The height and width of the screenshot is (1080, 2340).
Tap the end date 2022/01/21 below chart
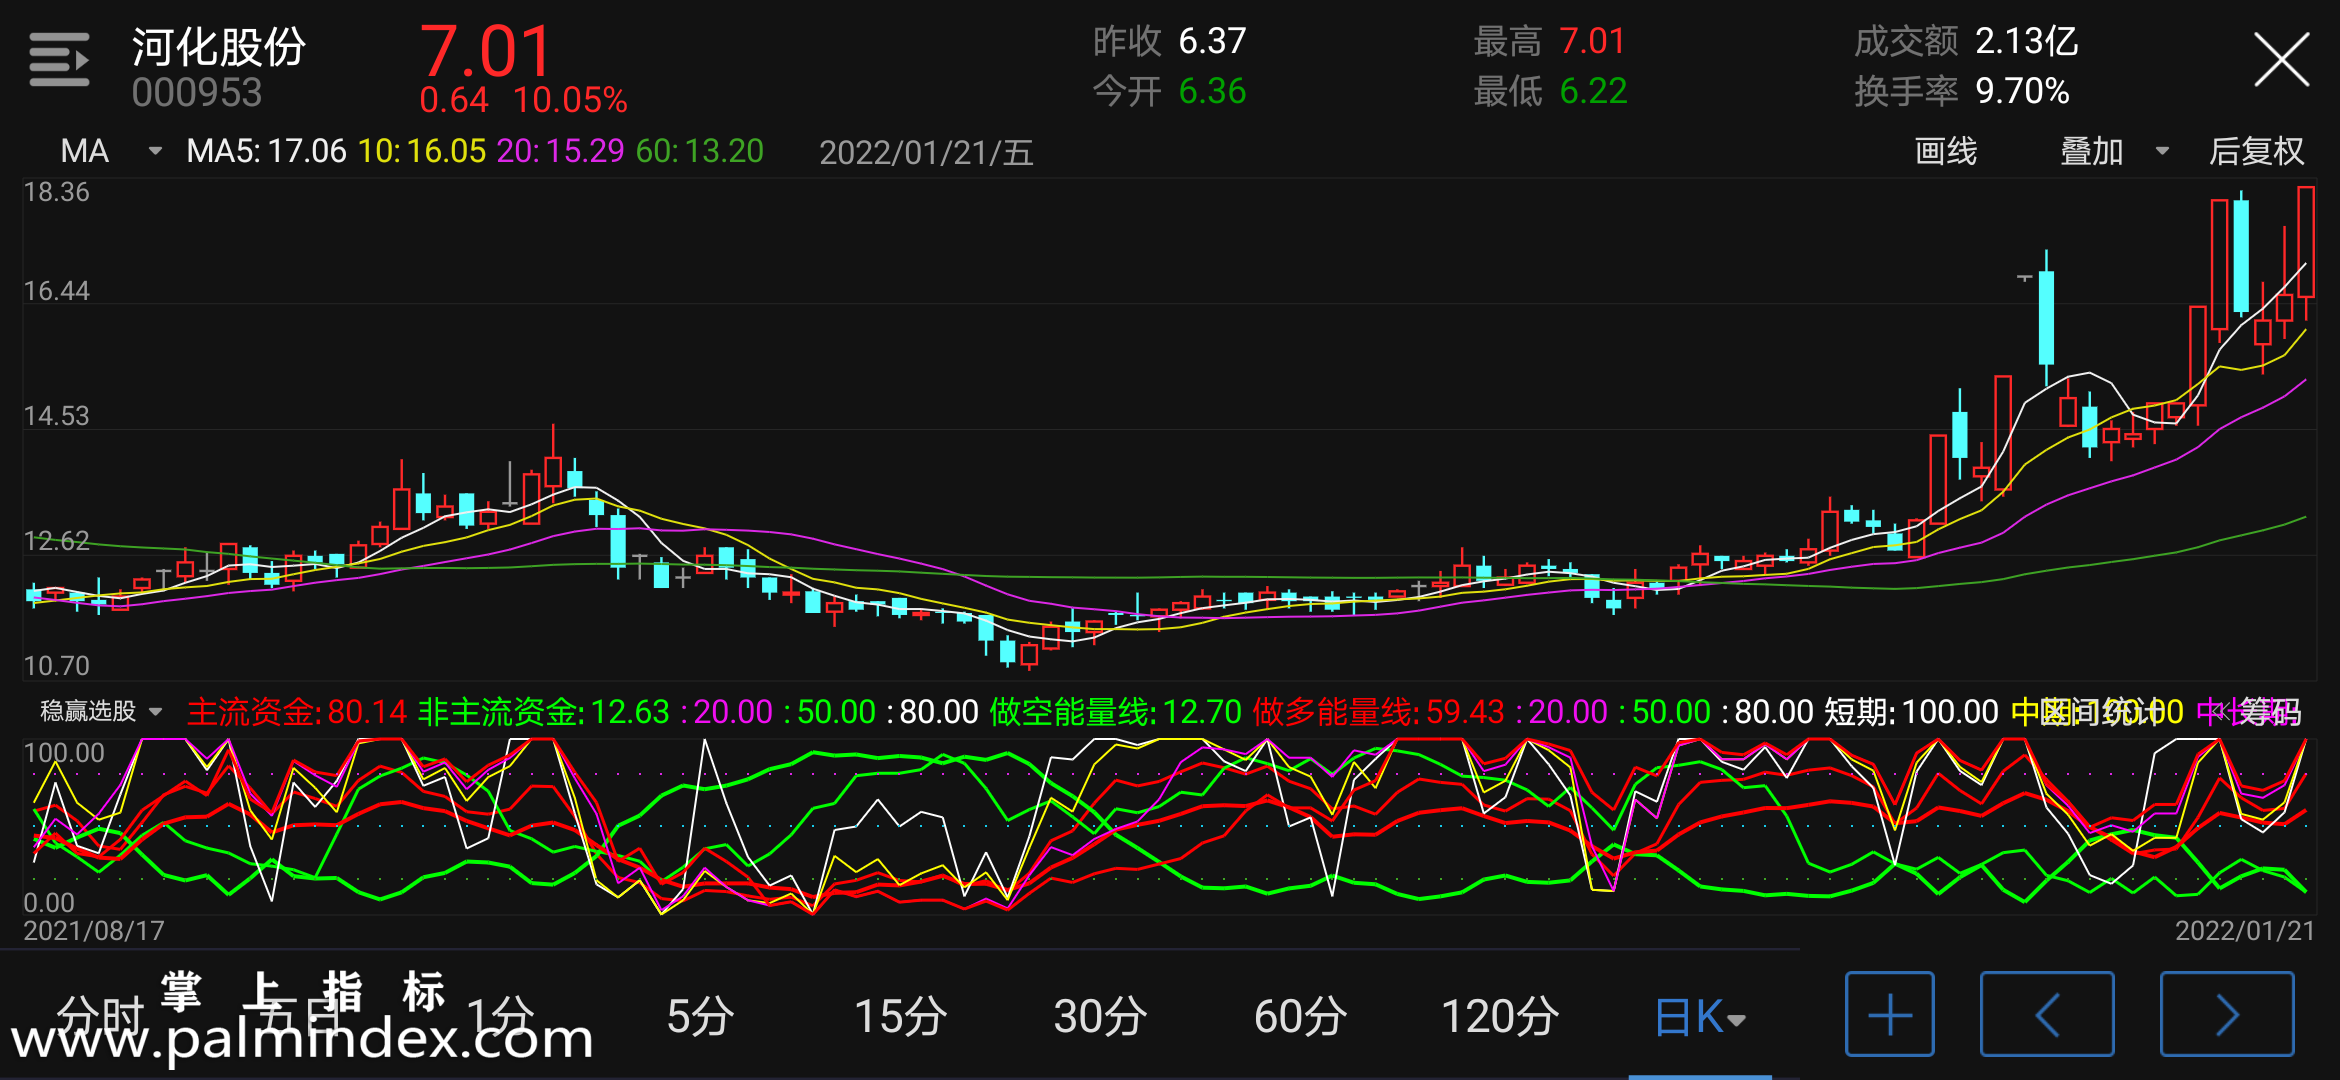tap(2245, 931)
